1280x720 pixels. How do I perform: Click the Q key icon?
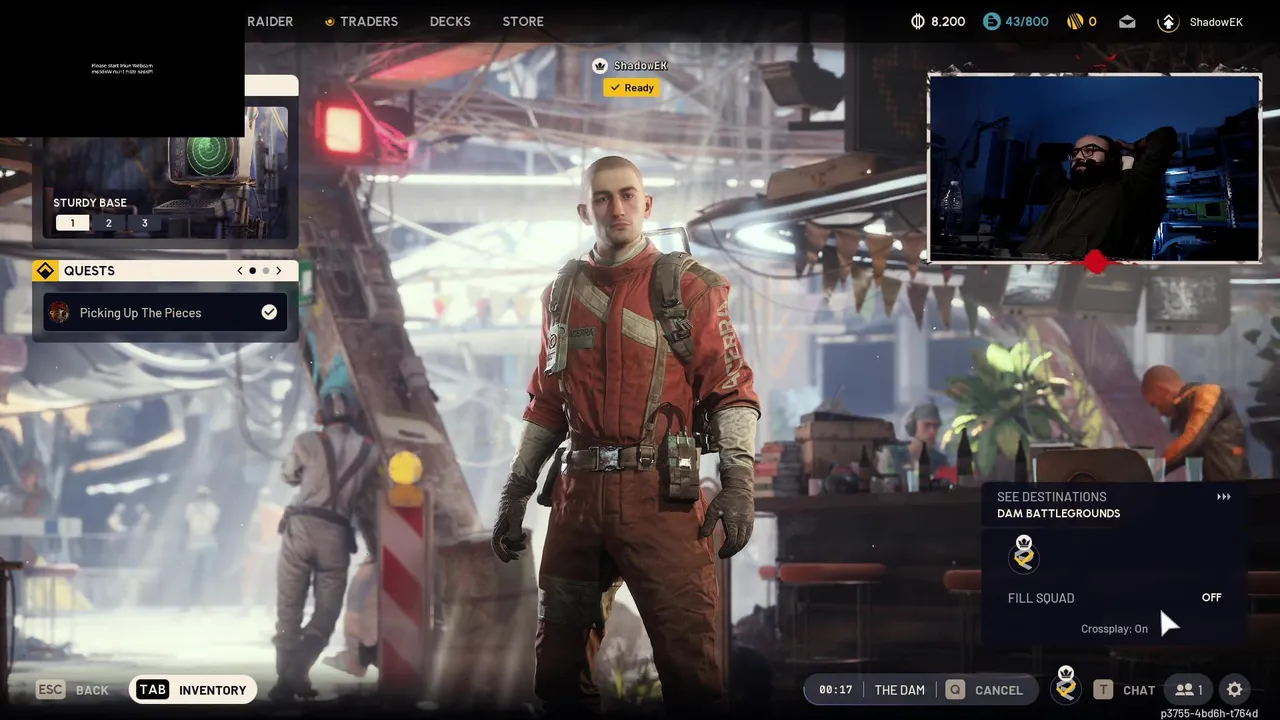pyautogui.click(x=956, y=690)
